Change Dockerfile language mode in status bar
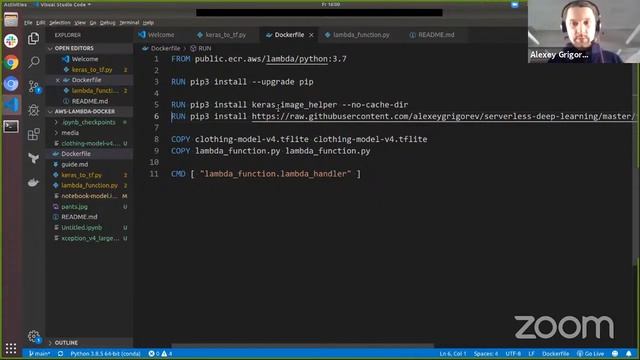Viewport: 640px width, 360px height. point(556,353)
